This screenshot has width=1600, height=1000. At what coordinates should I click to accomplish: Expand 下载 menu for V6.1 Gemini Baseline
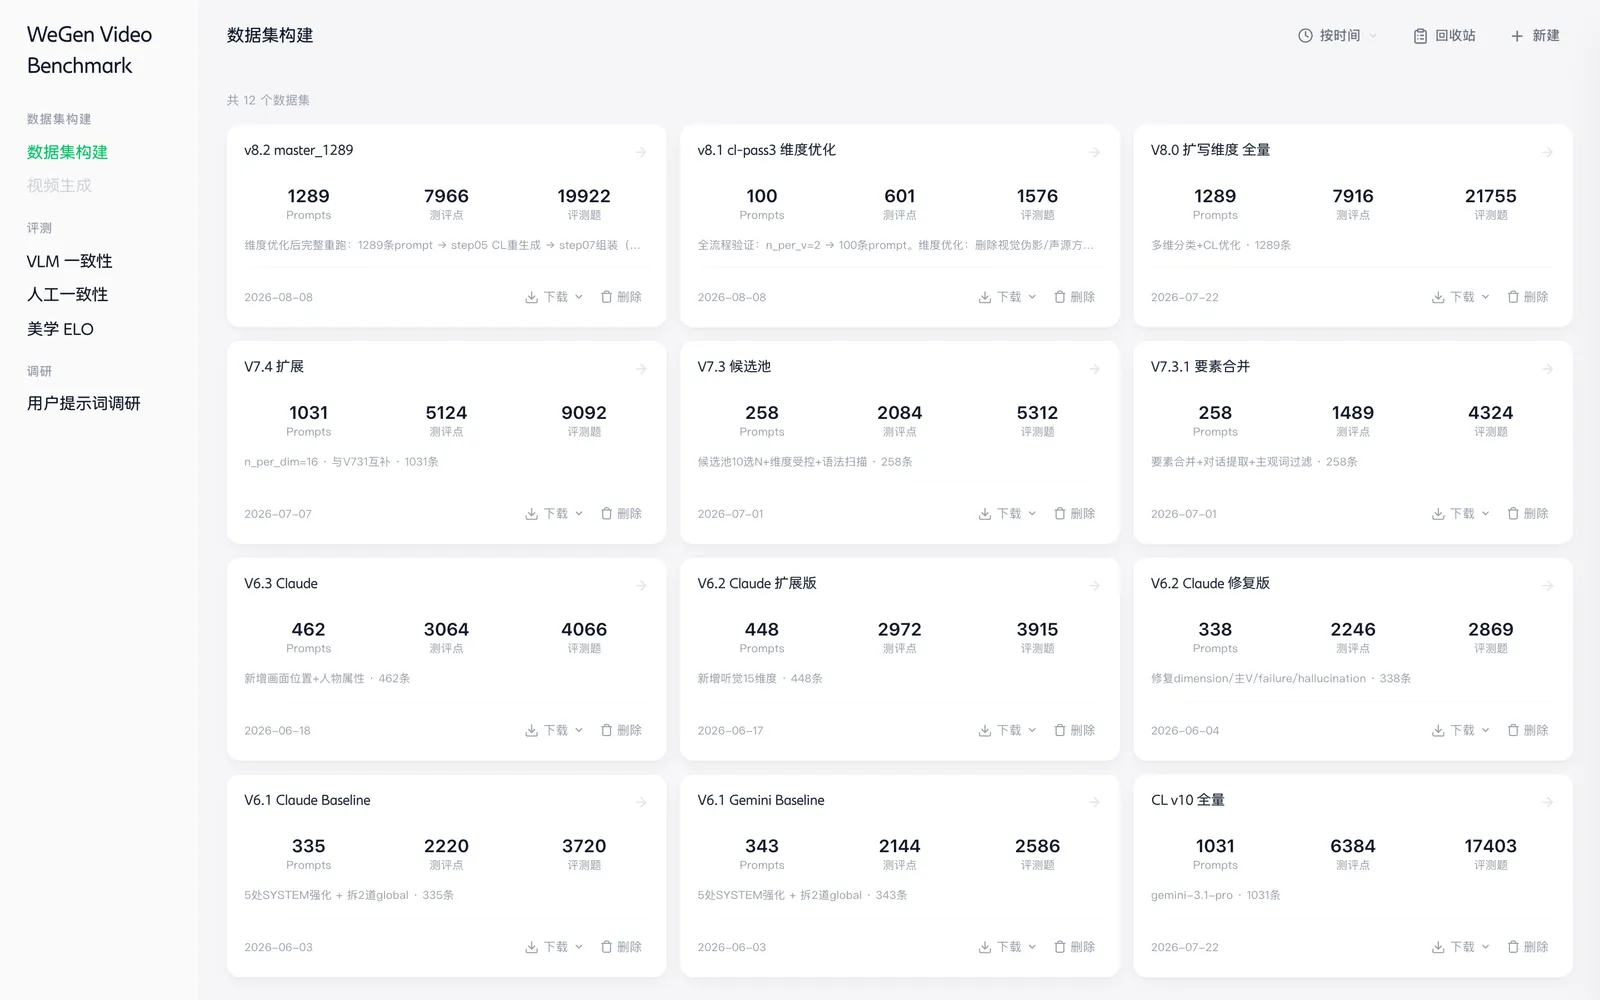pyautogui.click(x=1007, y=947)
